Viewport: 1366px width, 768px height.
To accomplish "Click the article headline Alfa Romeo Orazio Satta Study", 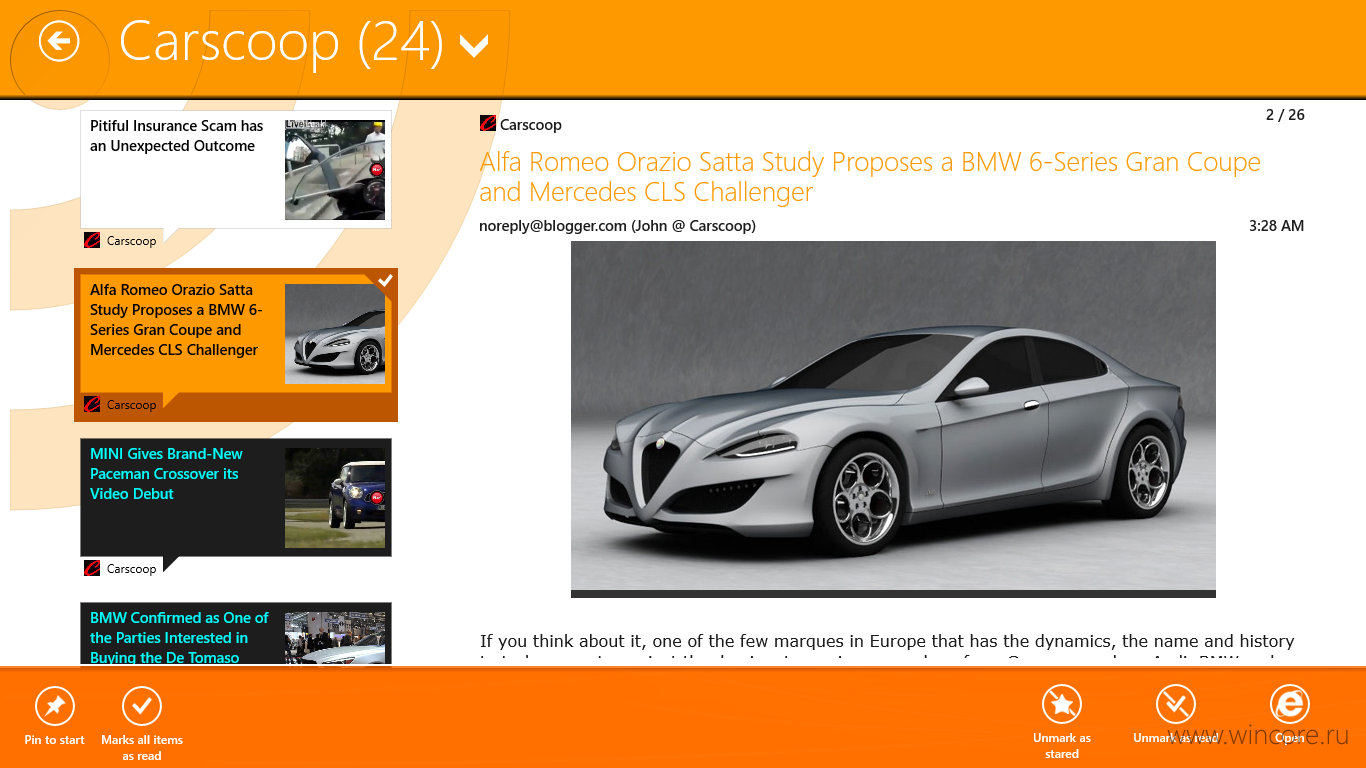I will click(x=870, y=177).
